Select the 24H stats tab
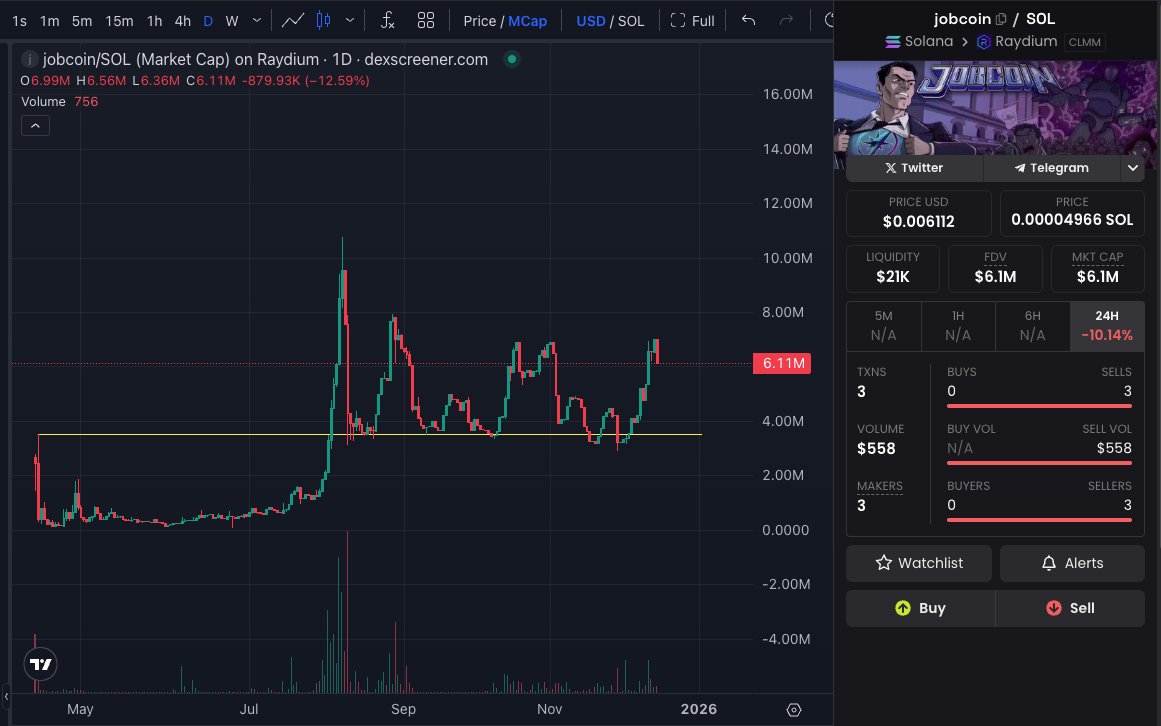The height and width of the screenshot is (726, 1161). coord(1107,326)
